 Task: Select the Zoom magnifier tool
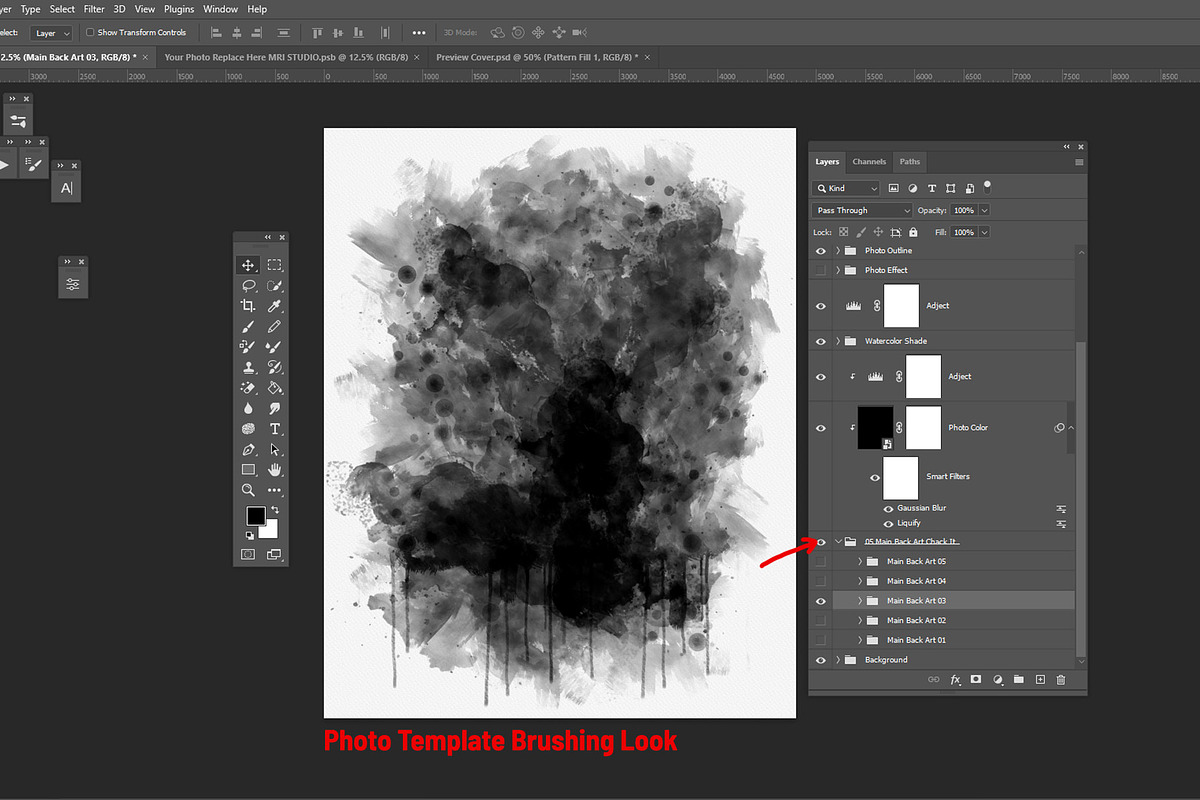click(248, 490)
